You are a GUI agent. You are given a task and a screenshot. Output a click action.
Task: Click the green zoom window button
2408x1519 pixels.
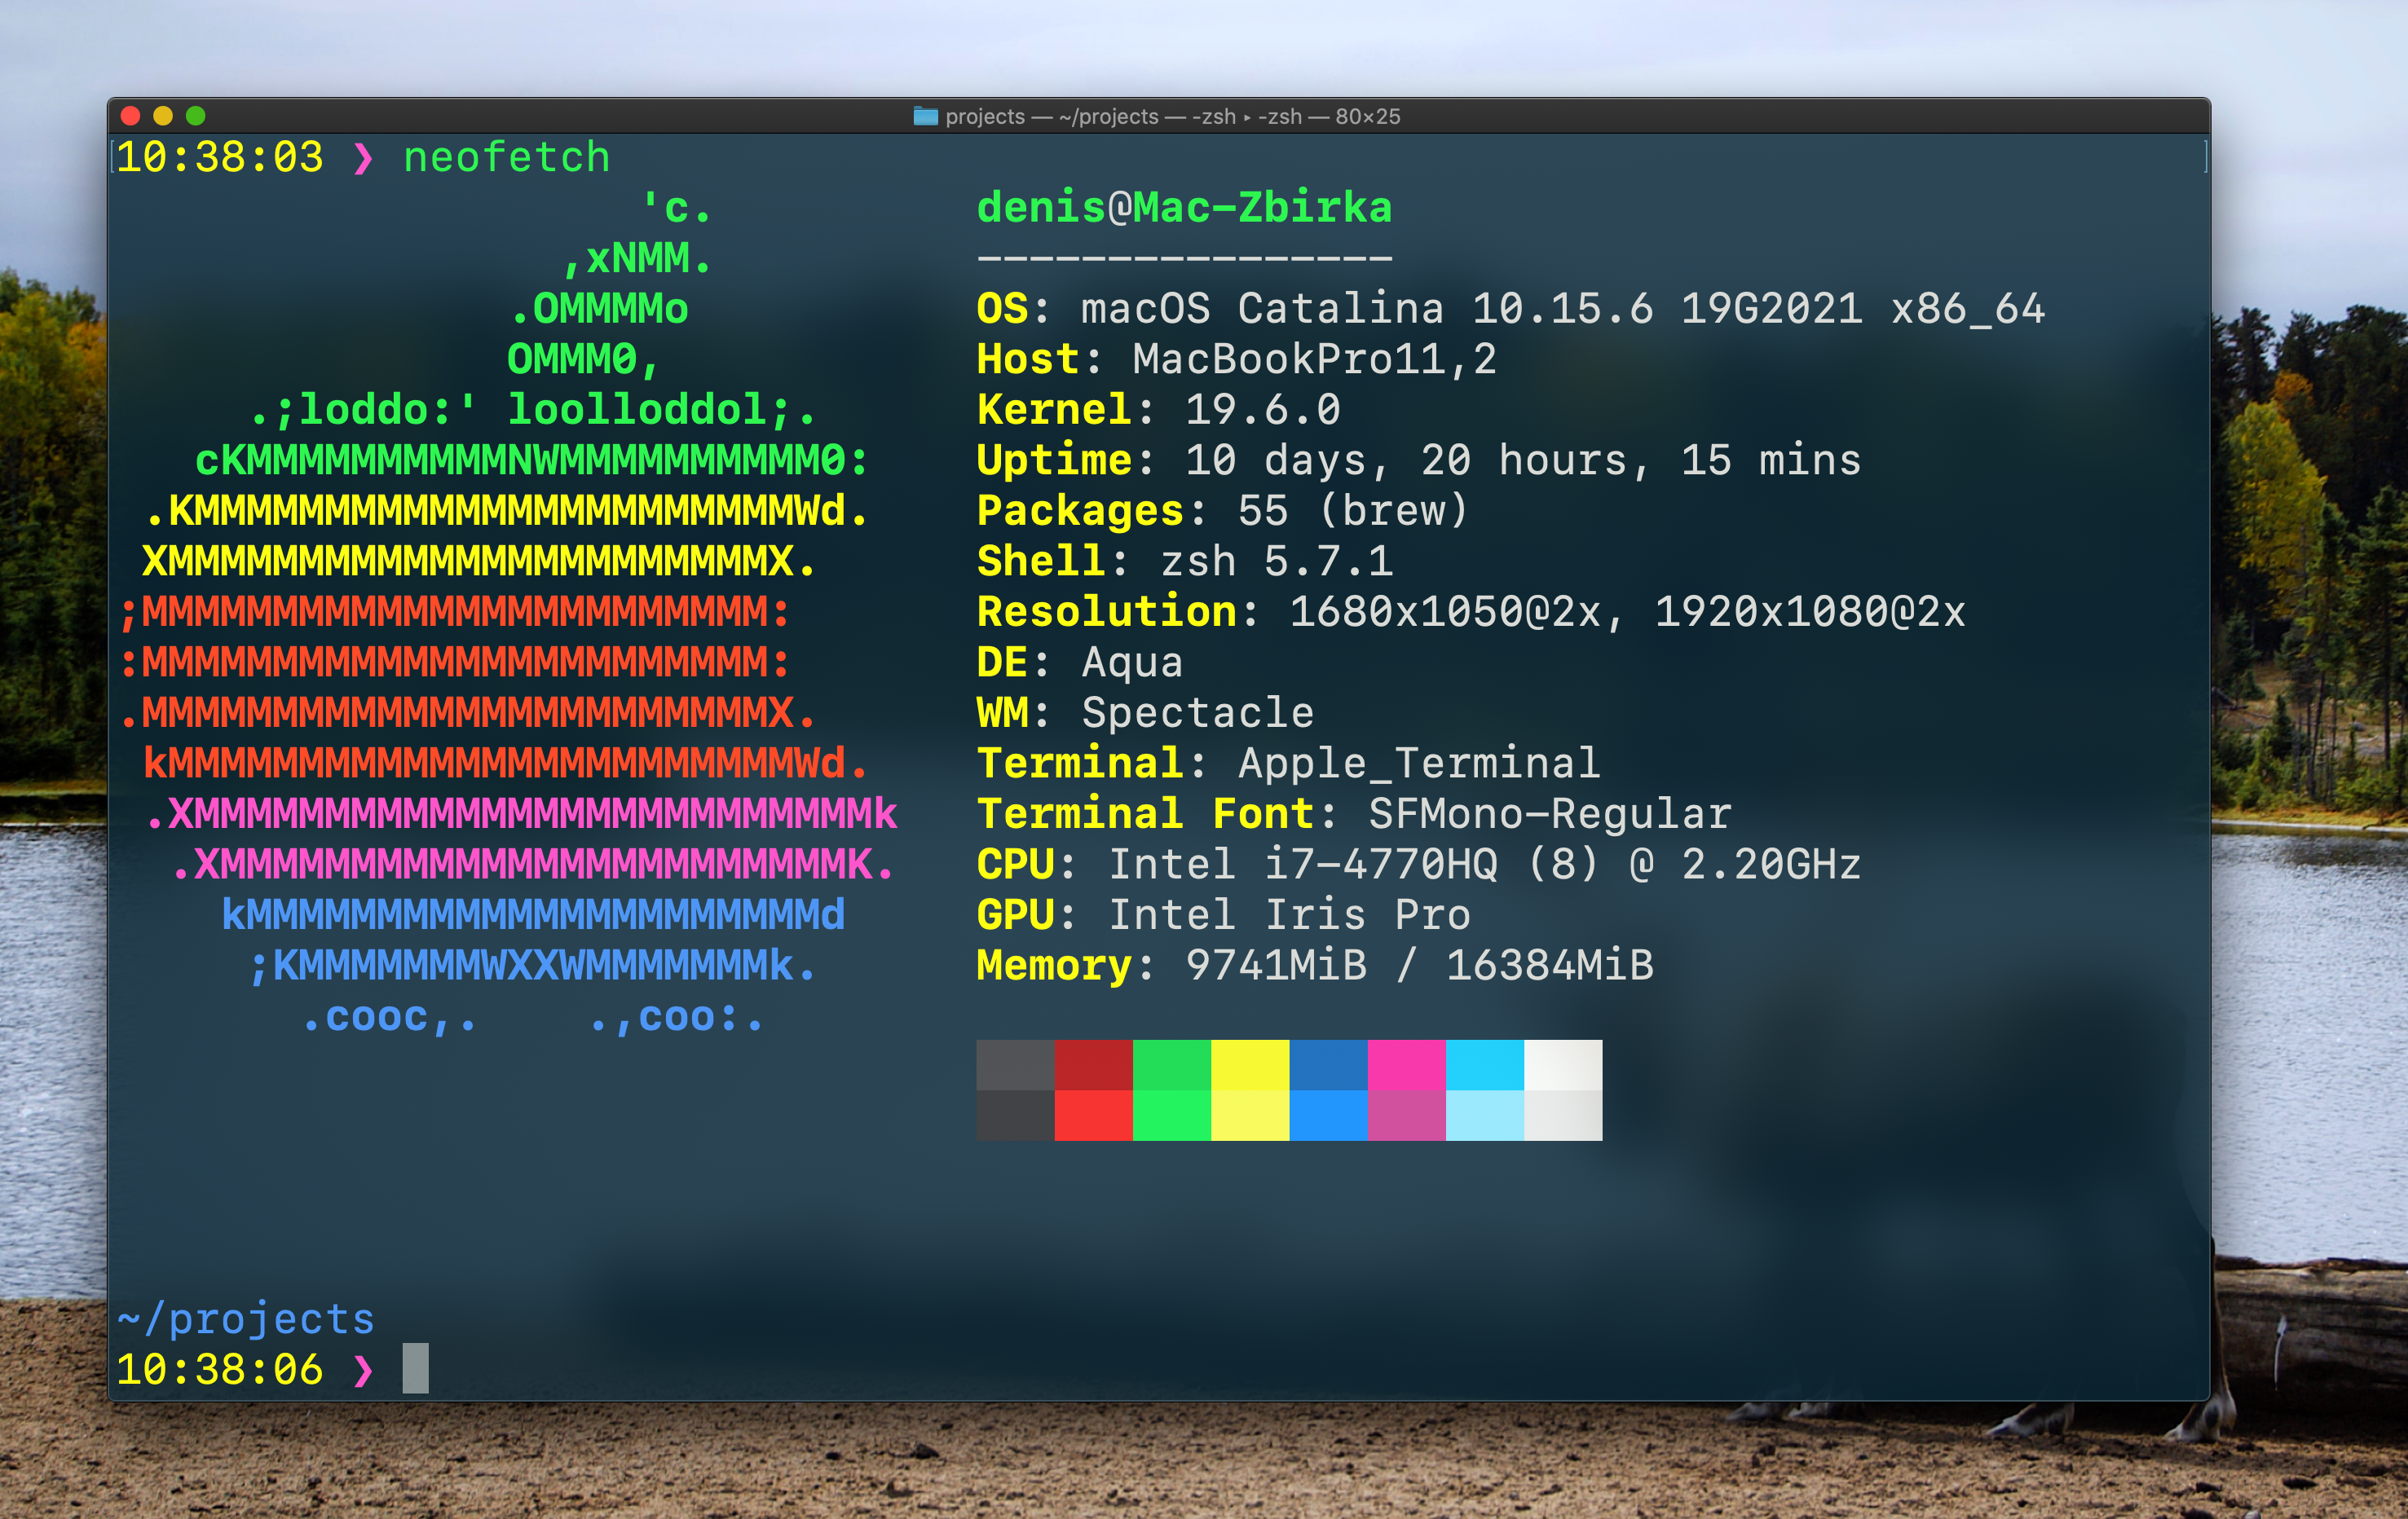coord(196,116)
